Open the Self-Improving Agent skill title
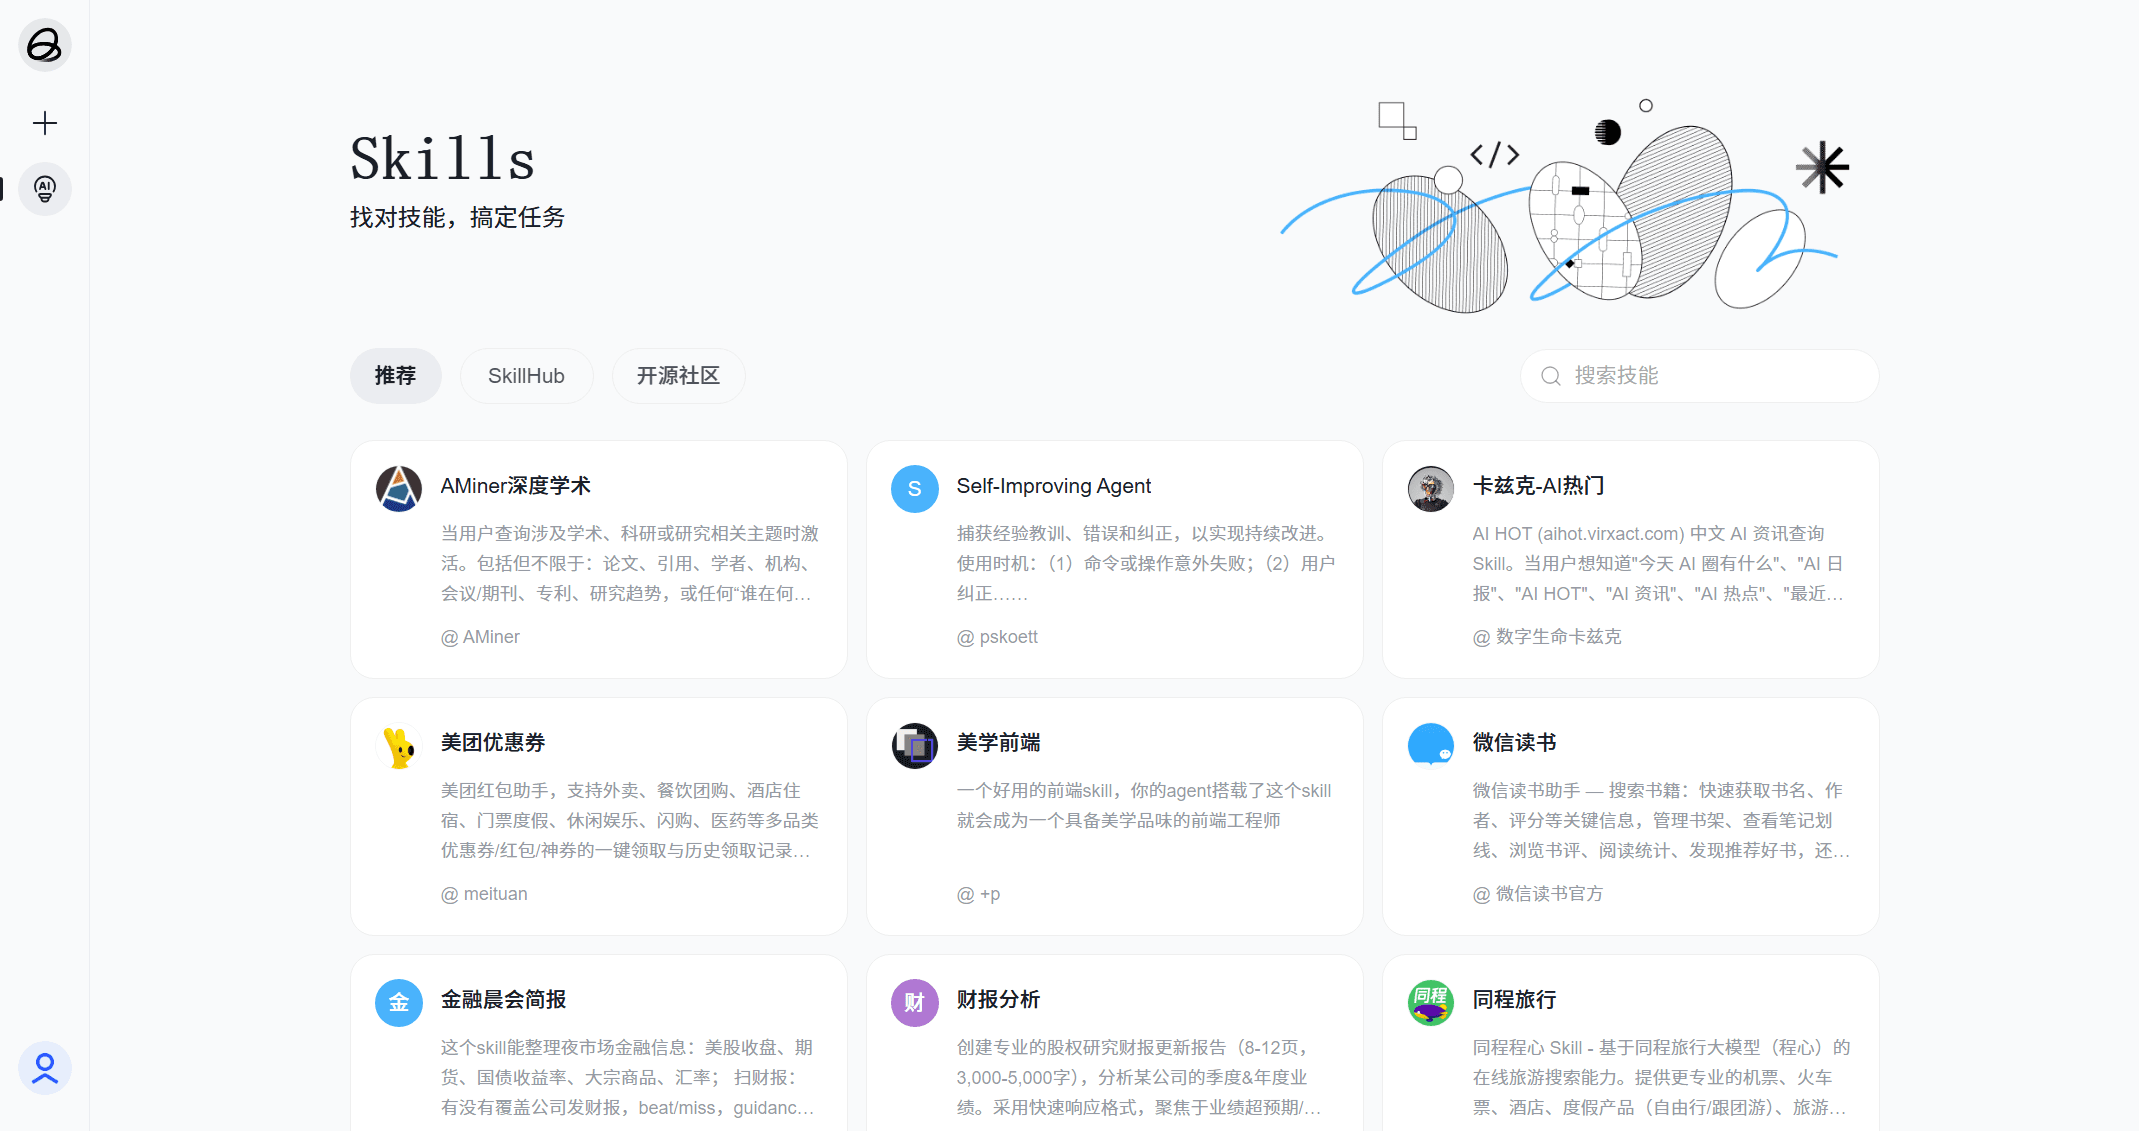The width and height of the screenshot is (2139, 1131). [x=1054, y=486]
